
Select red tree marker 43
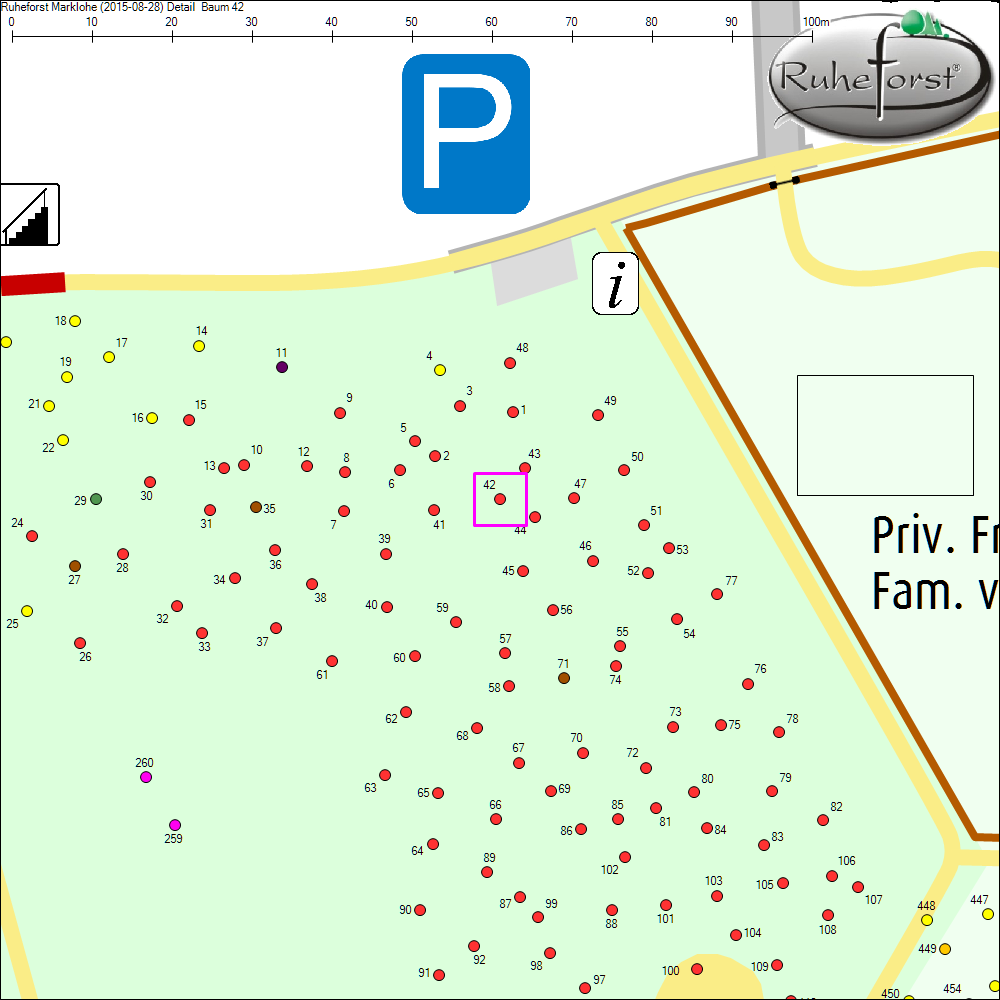525,468
